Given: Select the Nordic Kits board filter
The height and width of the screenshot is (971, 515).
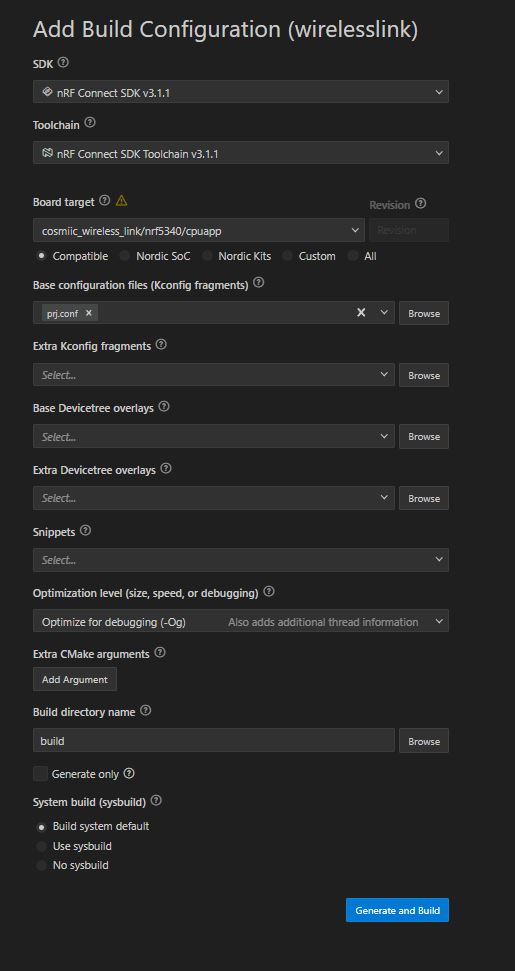Looking at the screenshot, I should pyautogui.click(x=207, y=256).
